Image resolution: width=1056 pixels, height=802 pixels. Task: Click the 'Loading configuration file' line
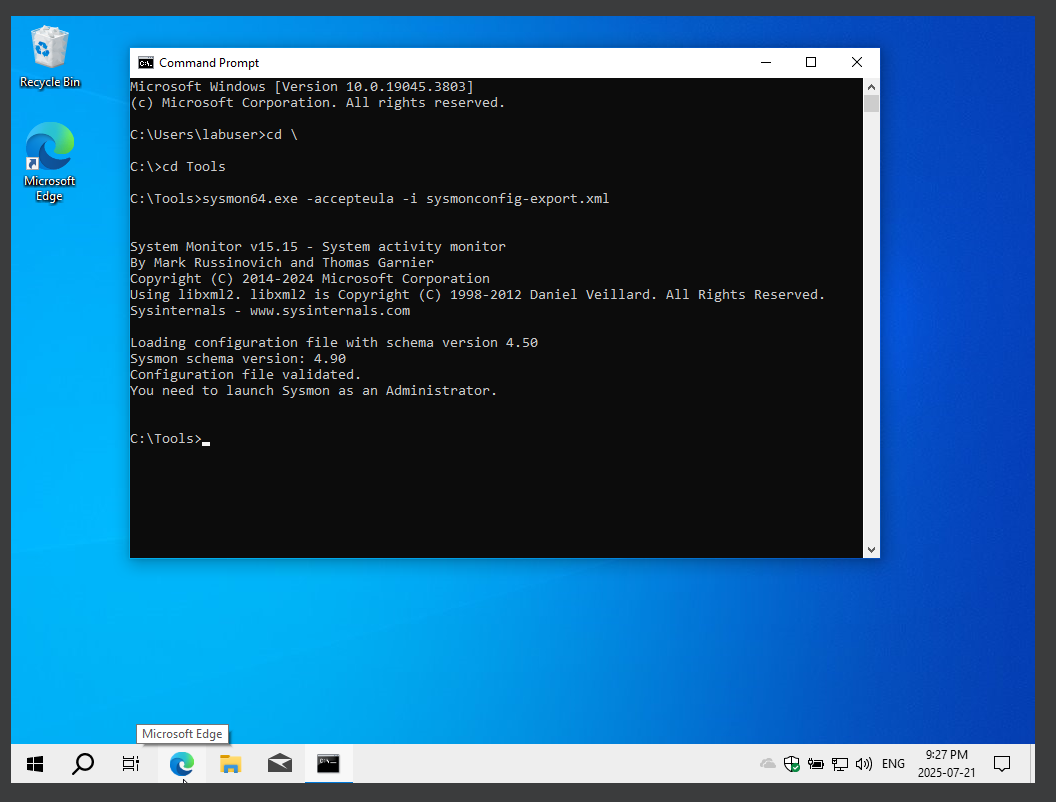pos(334,342)
